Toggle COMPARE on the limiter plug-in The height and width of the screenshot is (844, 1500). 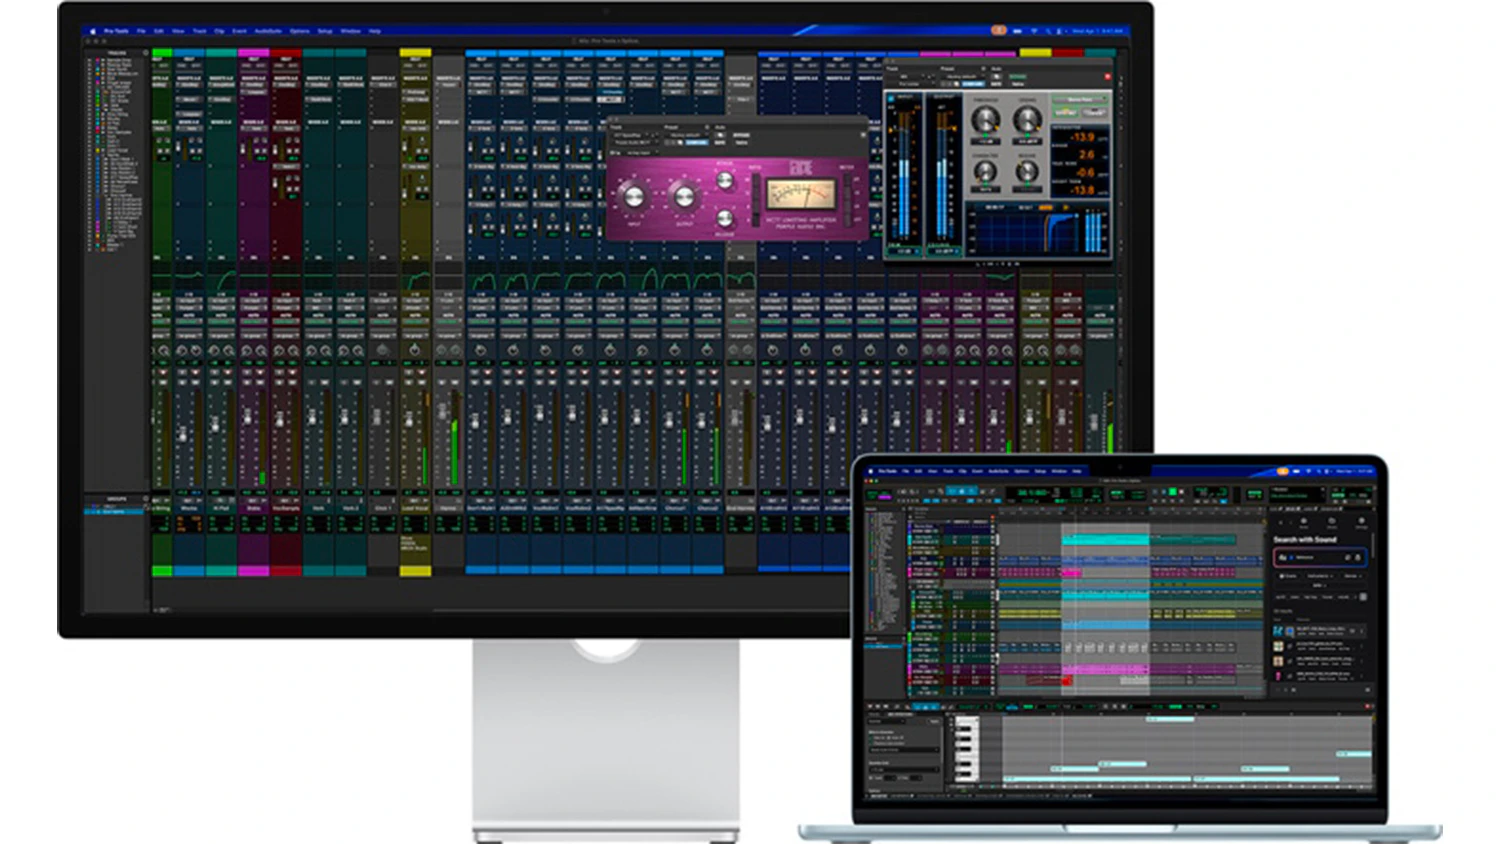973,84
